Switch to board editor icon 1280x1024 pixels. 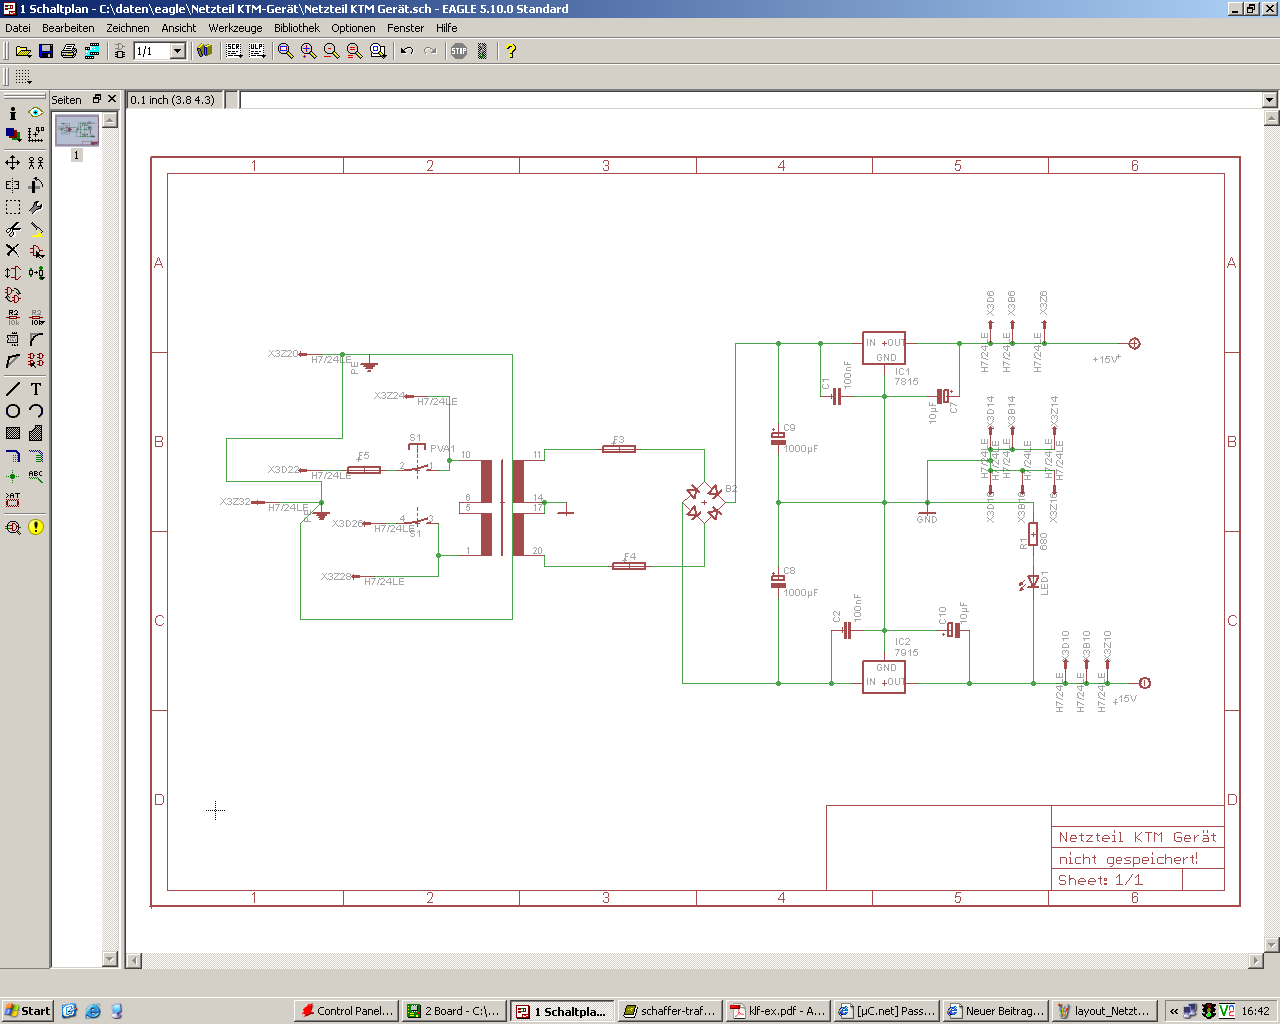click(119, 51)
